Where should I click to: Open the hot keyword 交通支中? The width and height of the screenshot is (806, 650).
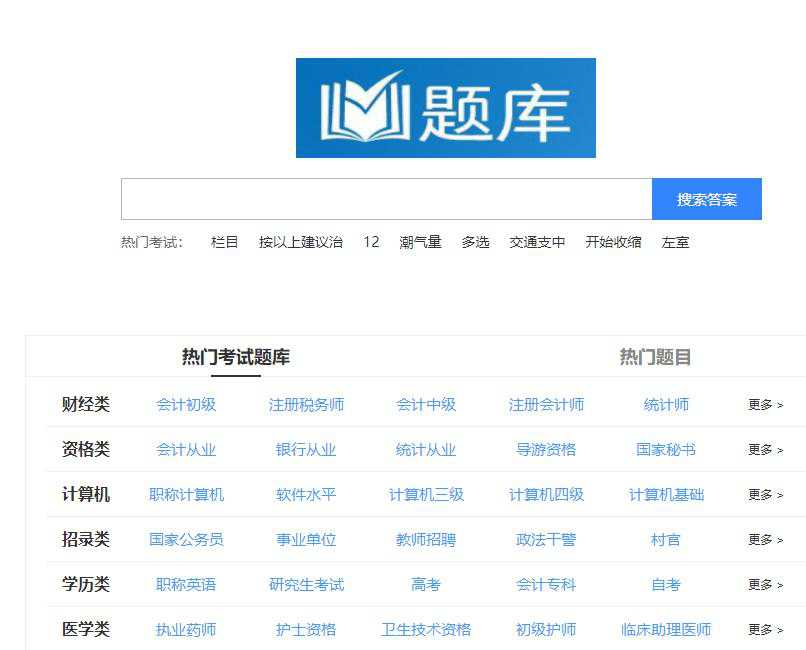[537, 242]
